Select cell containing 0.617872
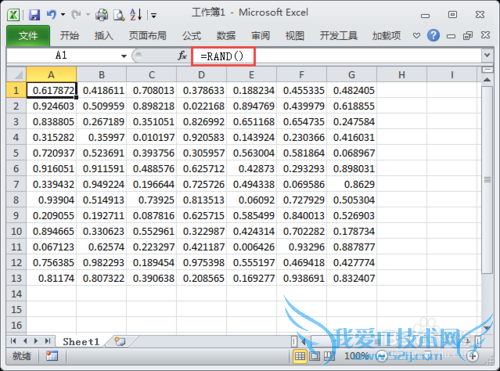This screenshot has width=500, height=371. pos(51,90)
